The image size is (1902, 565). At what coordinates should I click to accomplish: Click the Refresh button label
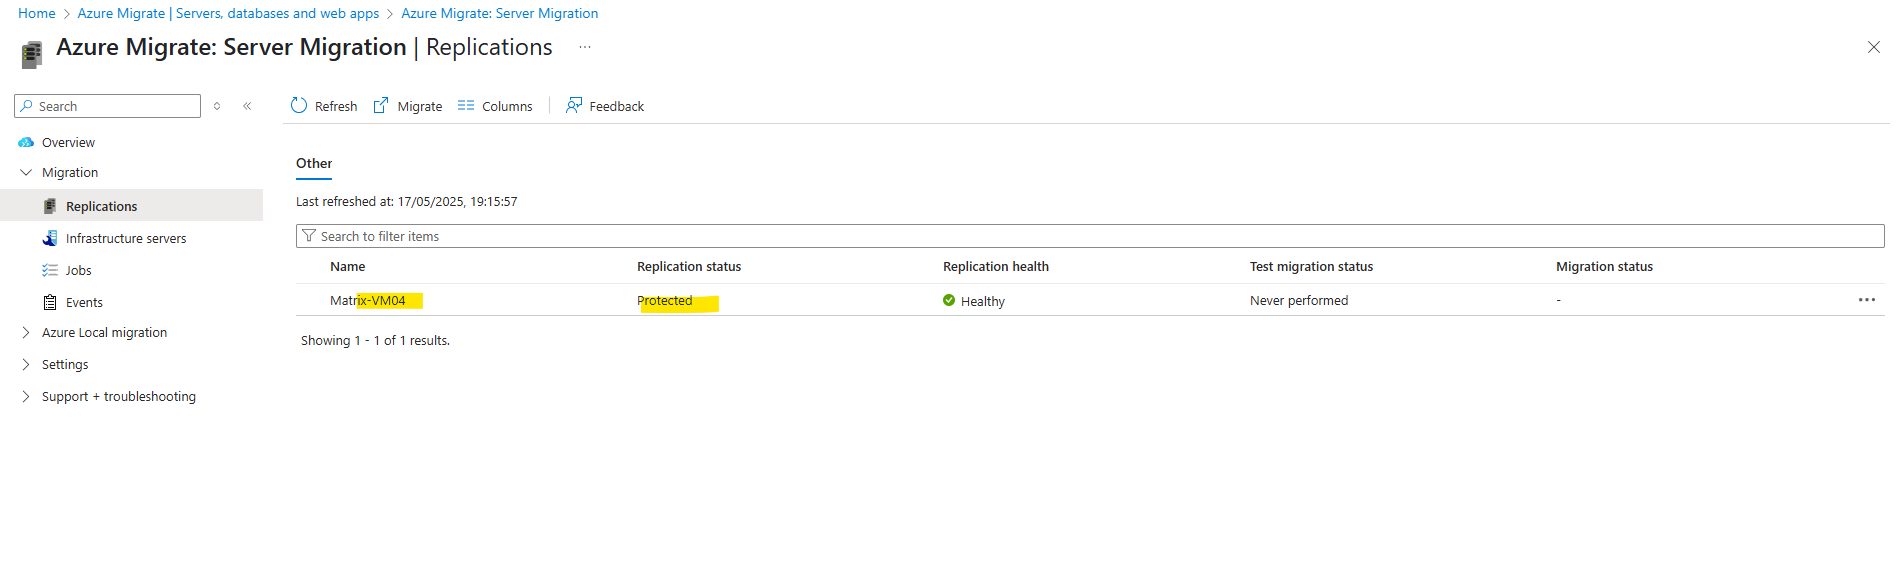coord(336,106)
